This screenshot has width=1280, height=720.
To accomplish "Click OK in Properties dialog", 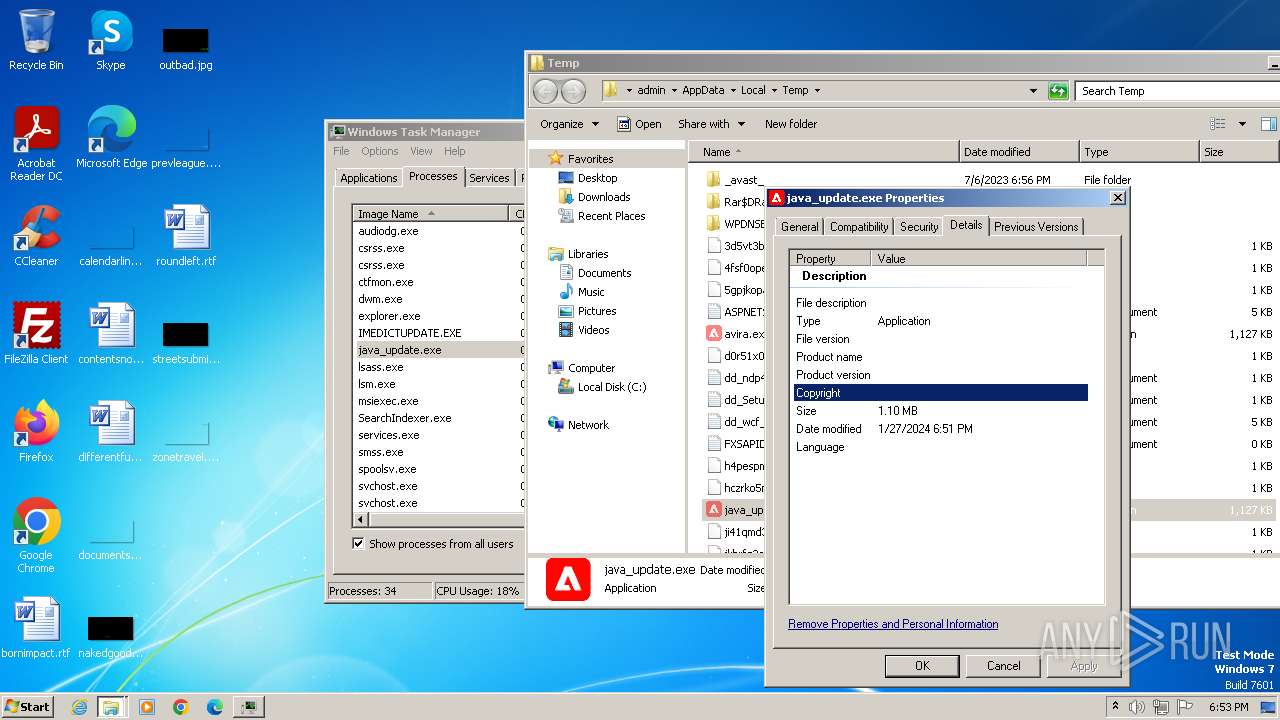I will coord(922,666).
